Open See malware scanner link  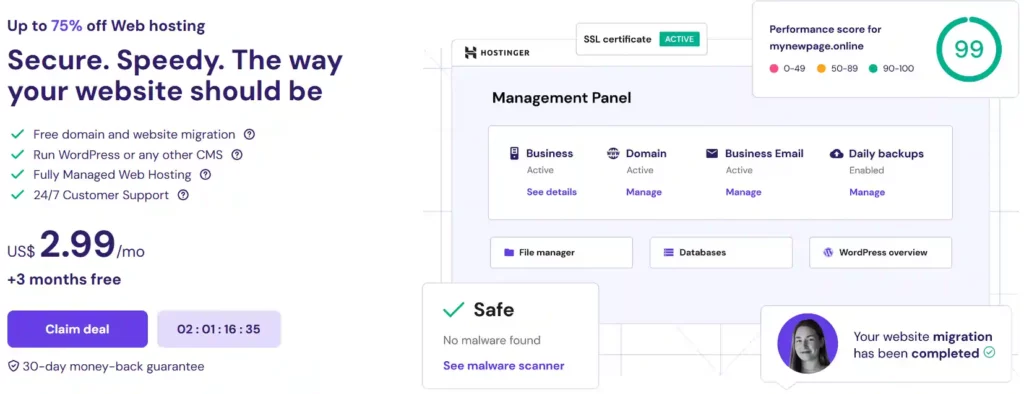coord(504,366)
